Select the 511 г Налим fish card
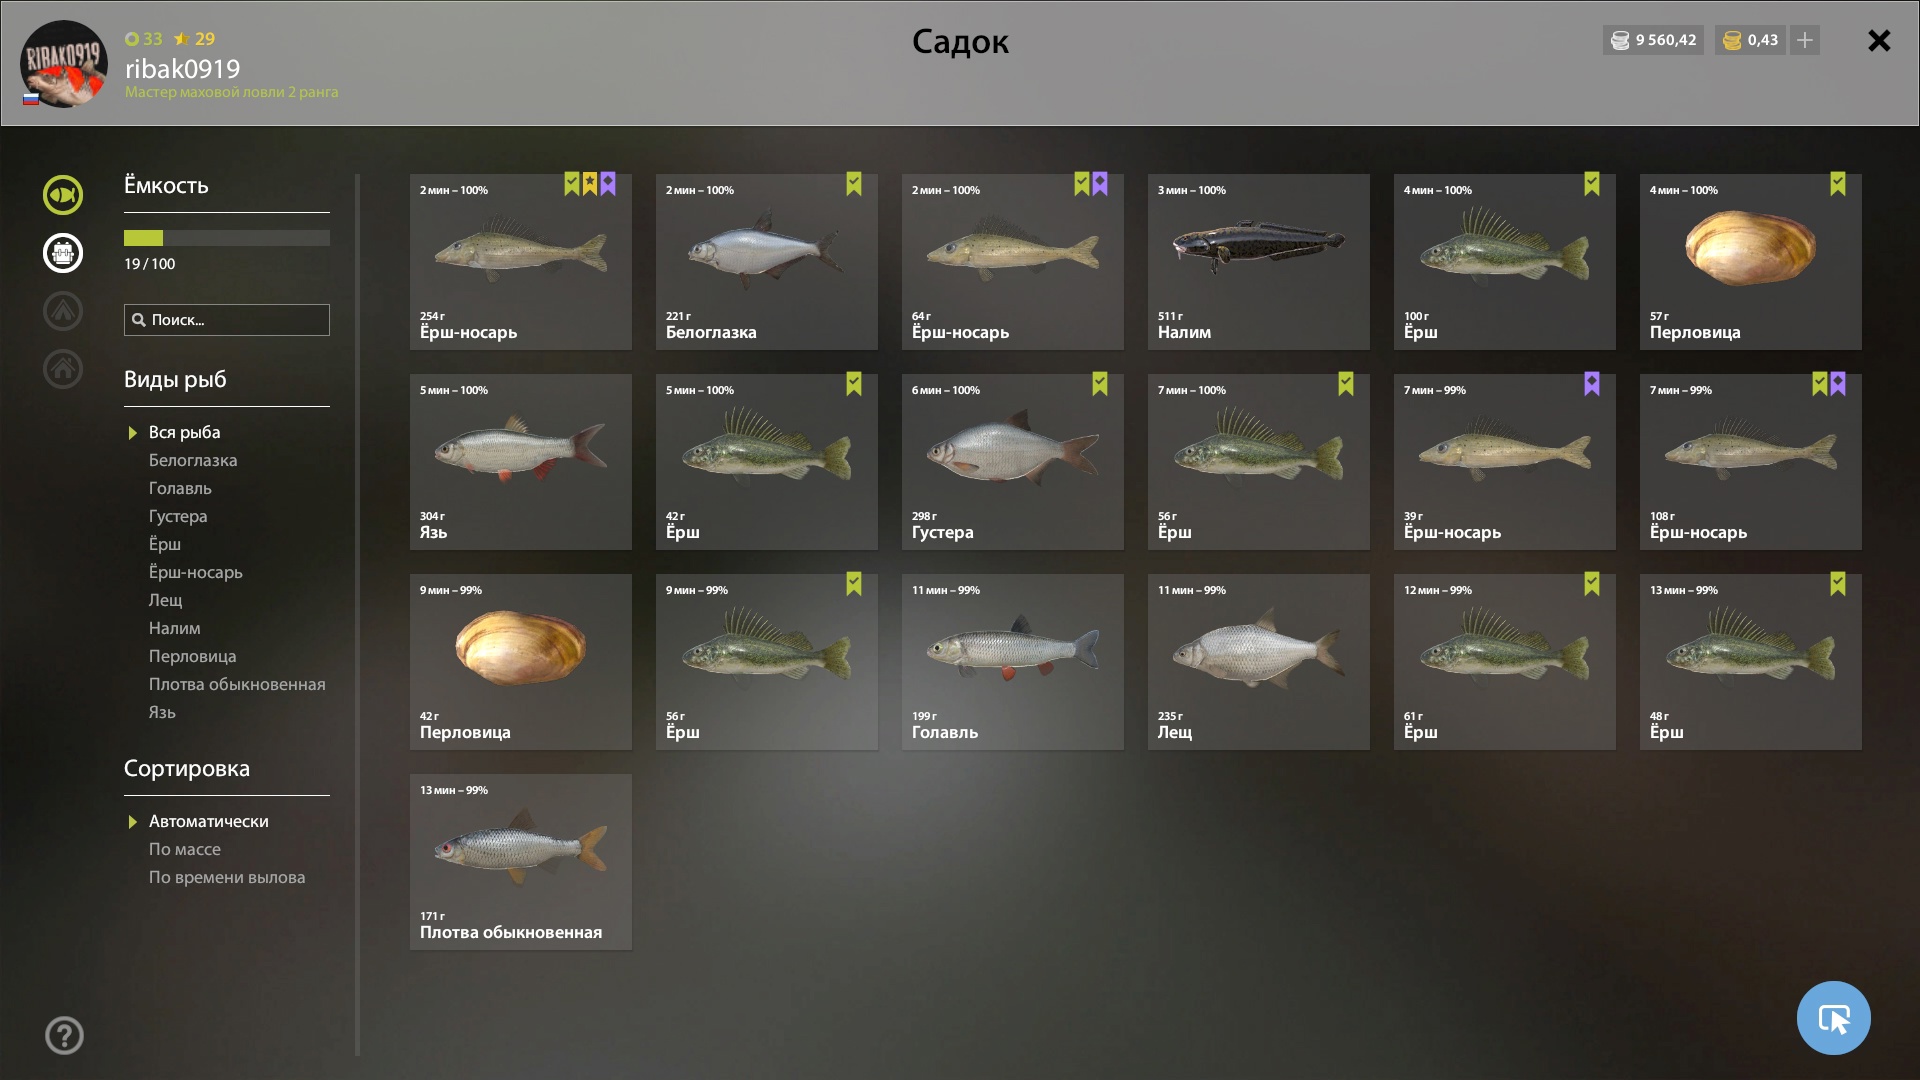The height and width of the screenshot is (1080, 1920). [x=1258, y=262]
